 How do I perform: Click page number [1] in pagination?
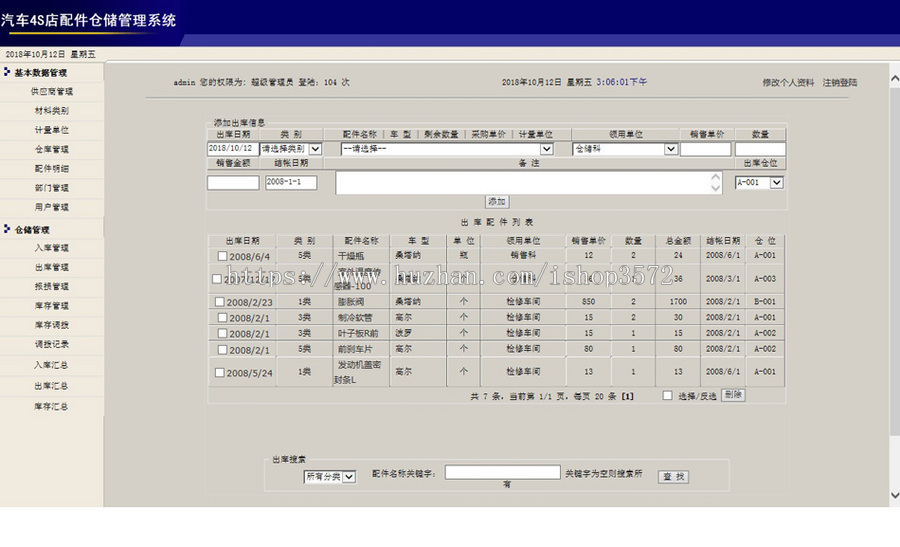628,396
